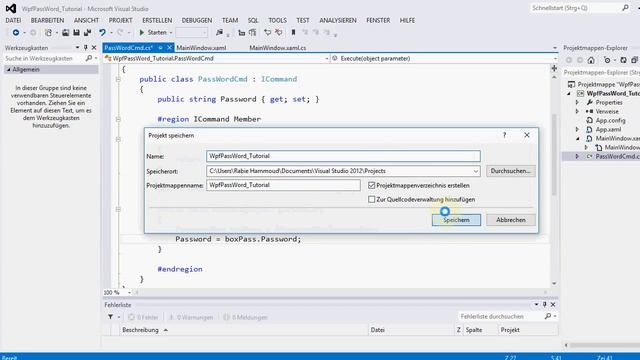Open dropdown arrow next to Starten
This screenshot has height=360, width=640.
[171, 33]
